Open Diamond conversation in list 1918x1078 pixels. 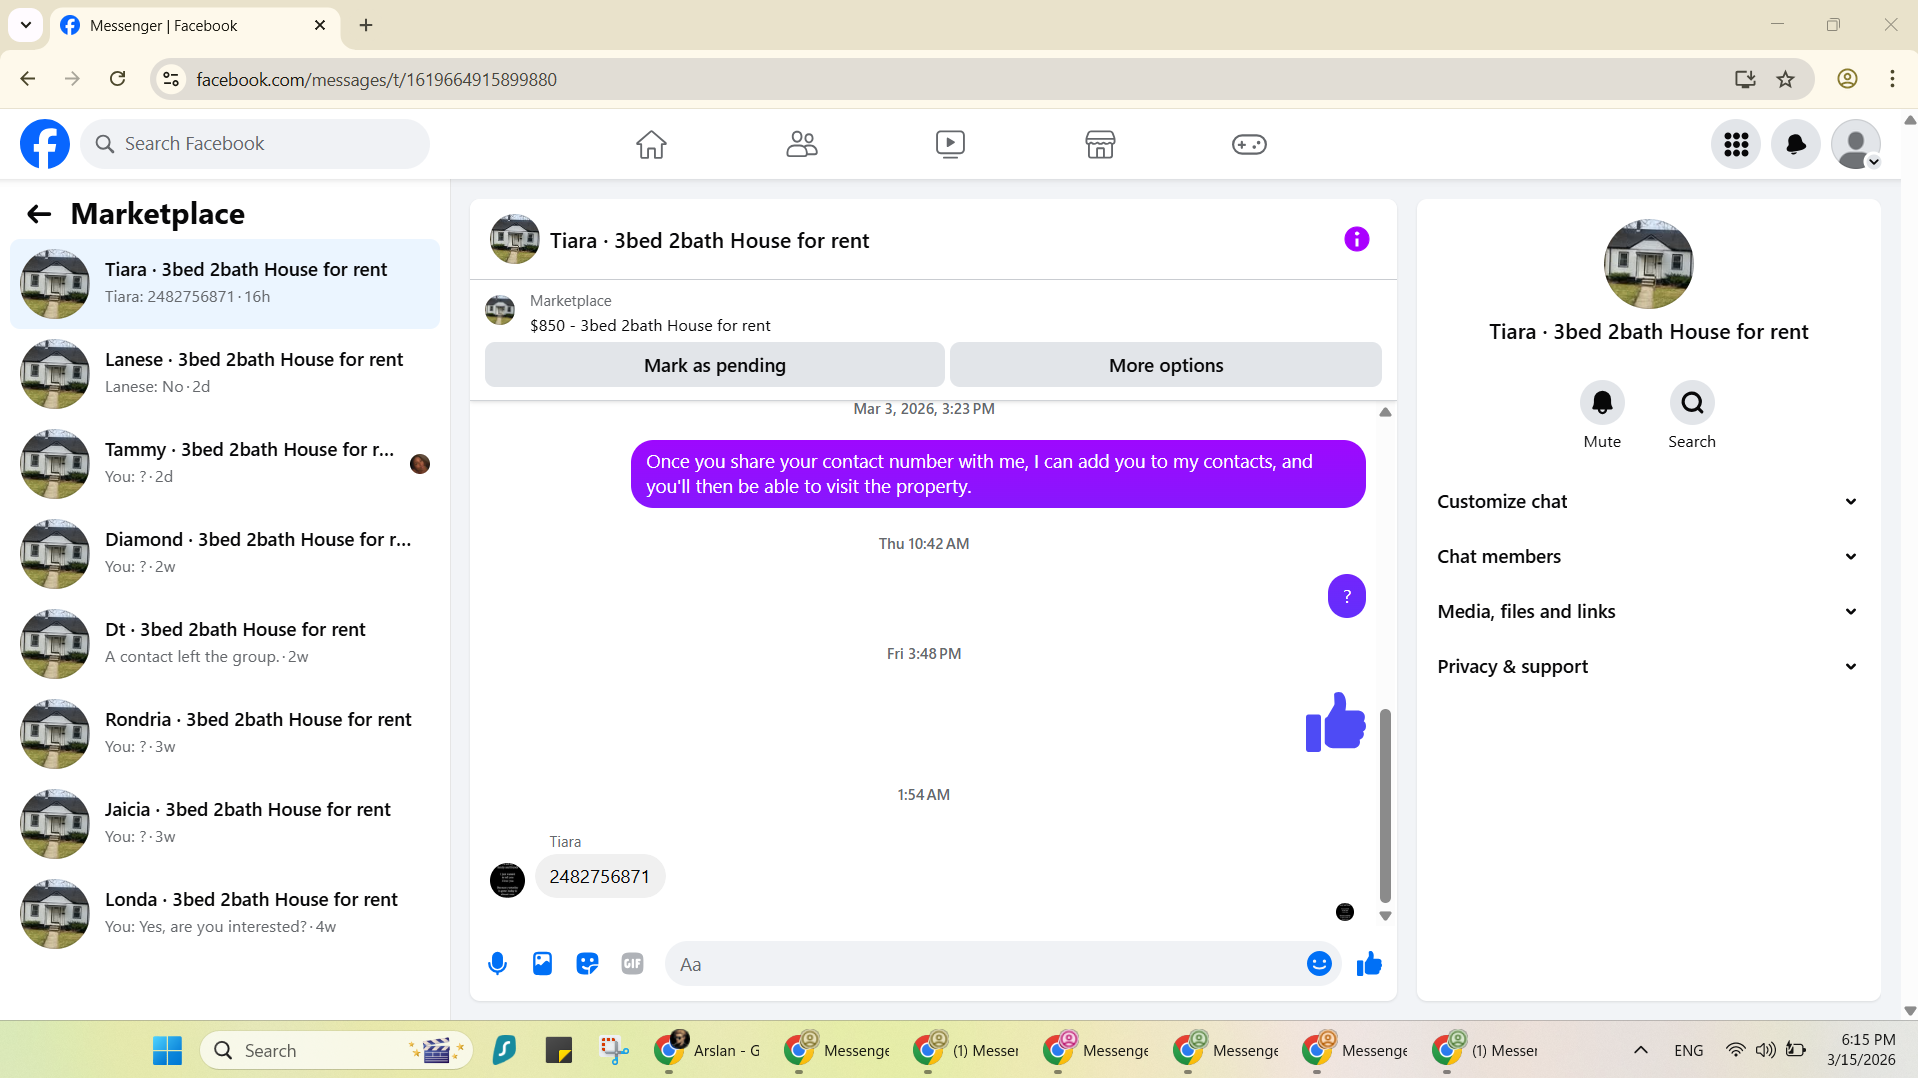(x=225, y=554)
